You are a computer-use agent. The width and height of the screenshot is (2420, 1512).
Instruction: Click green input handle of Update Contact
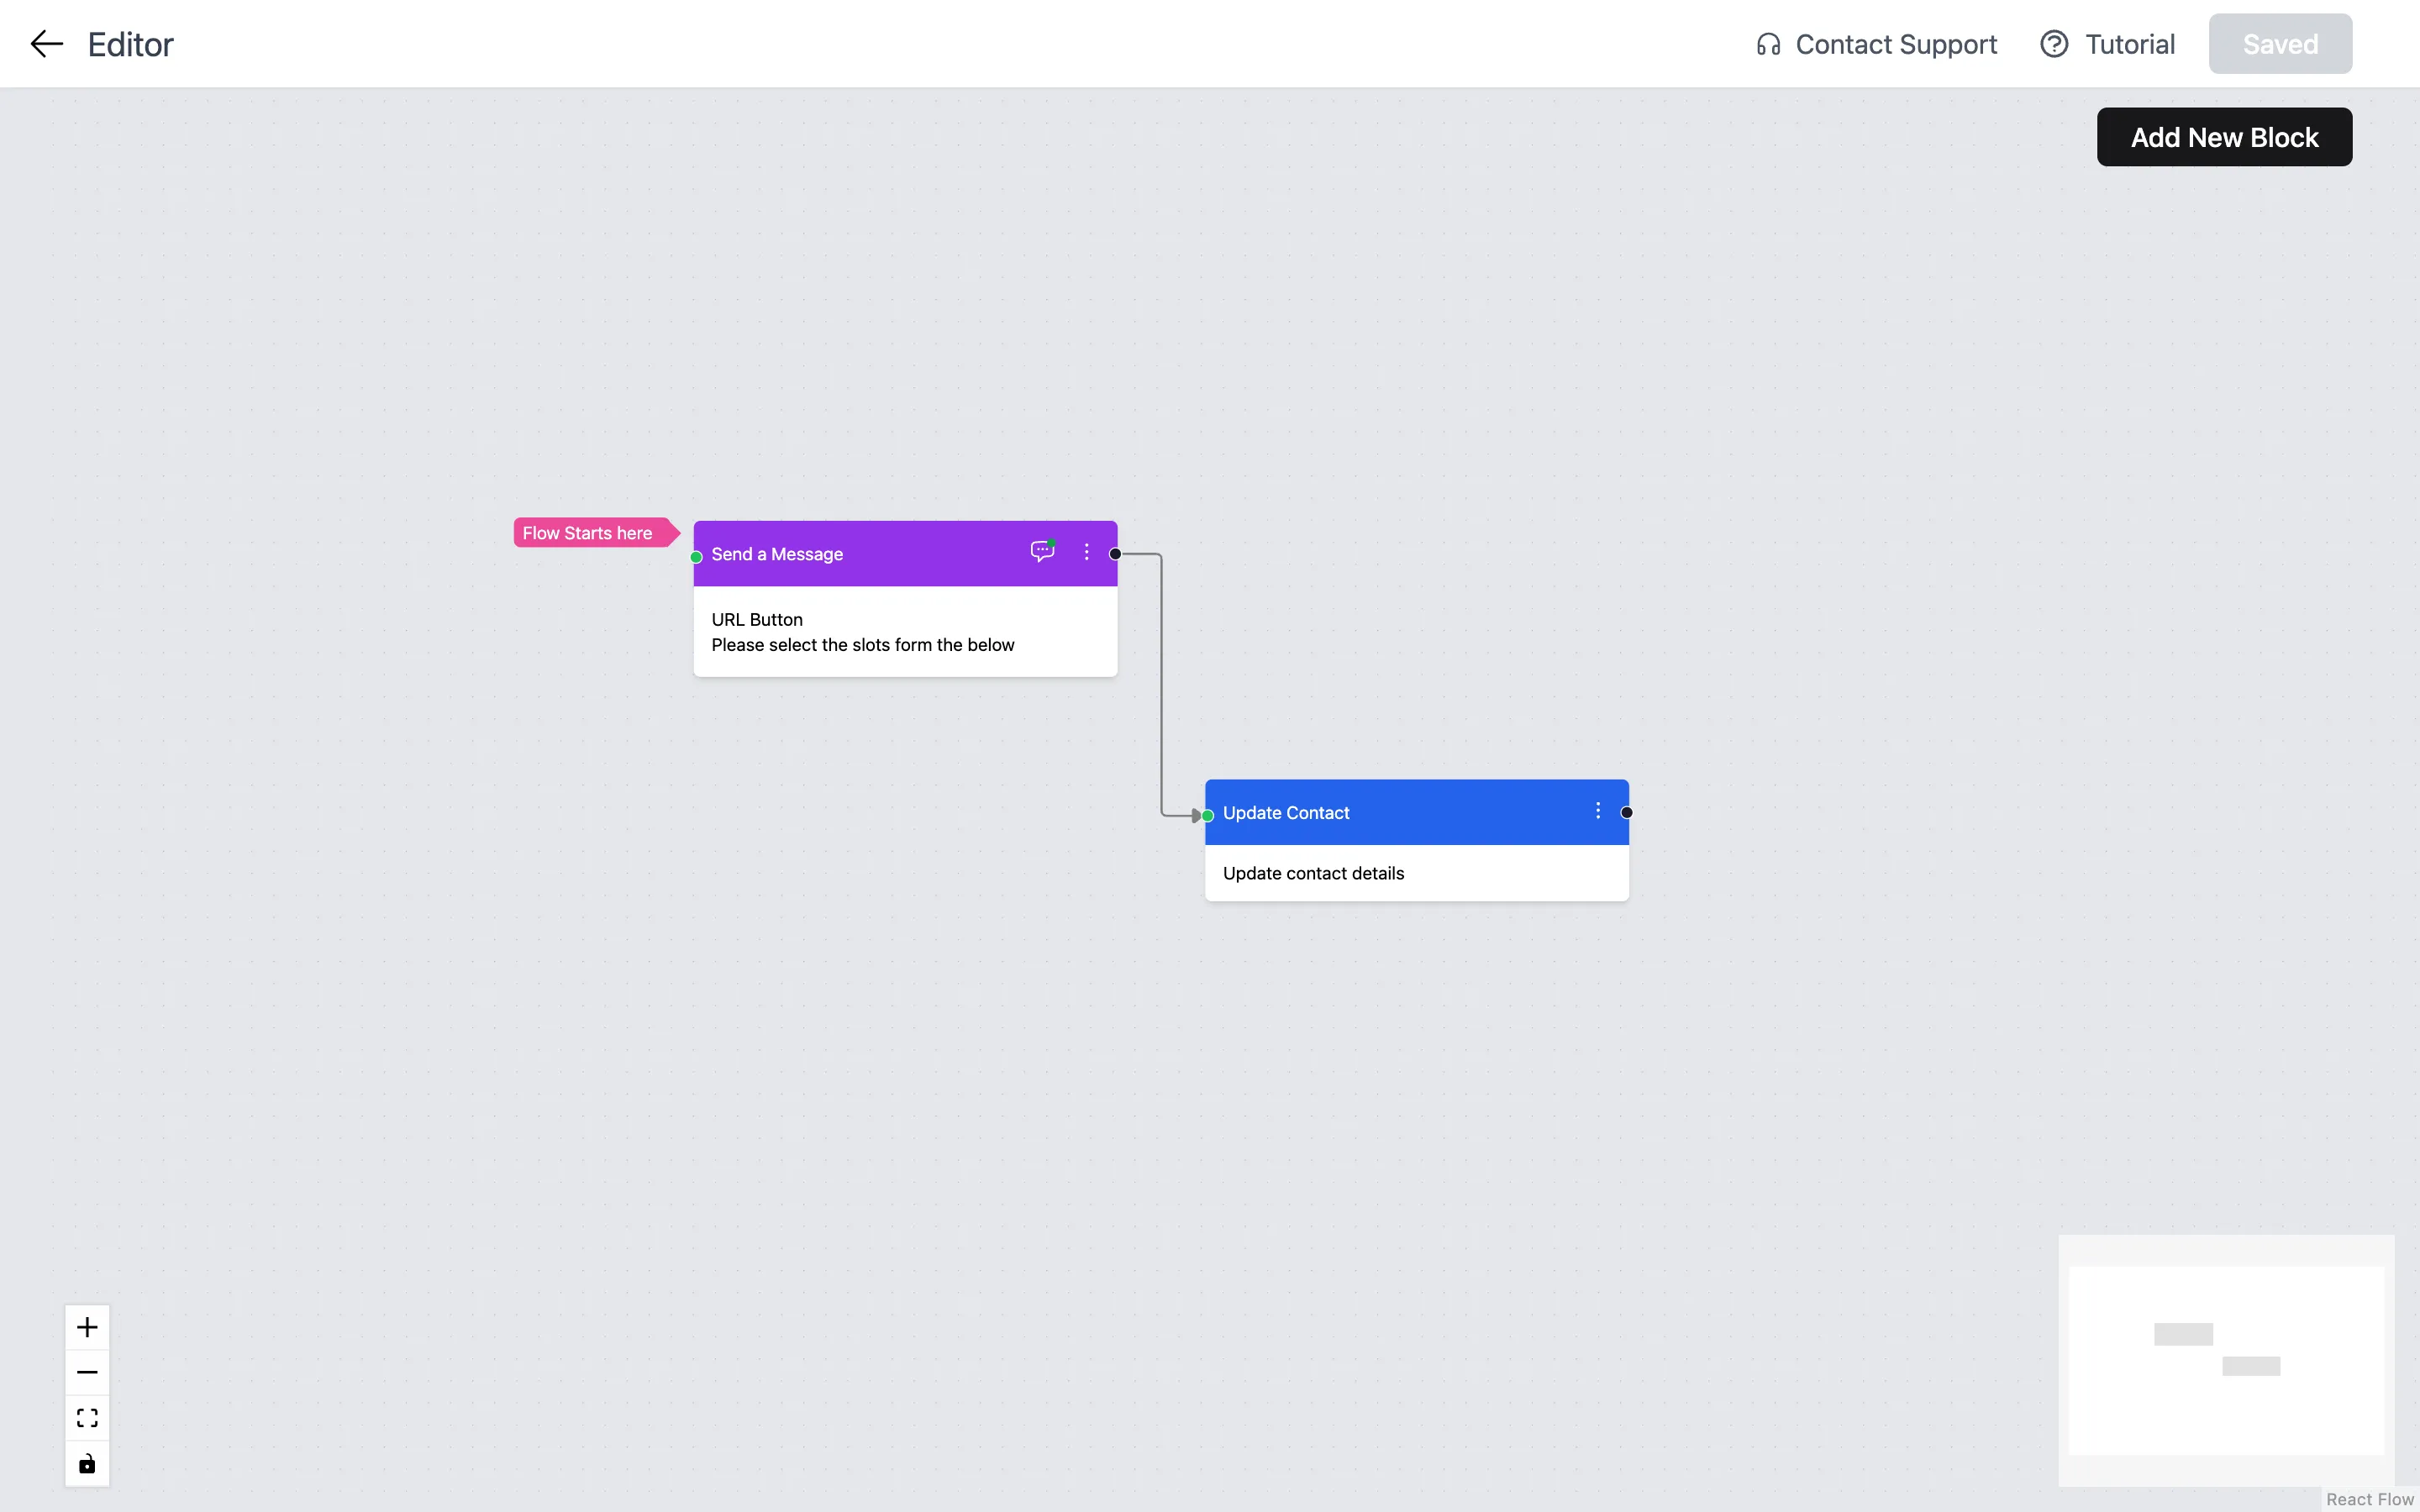(x=1208, y=816)
